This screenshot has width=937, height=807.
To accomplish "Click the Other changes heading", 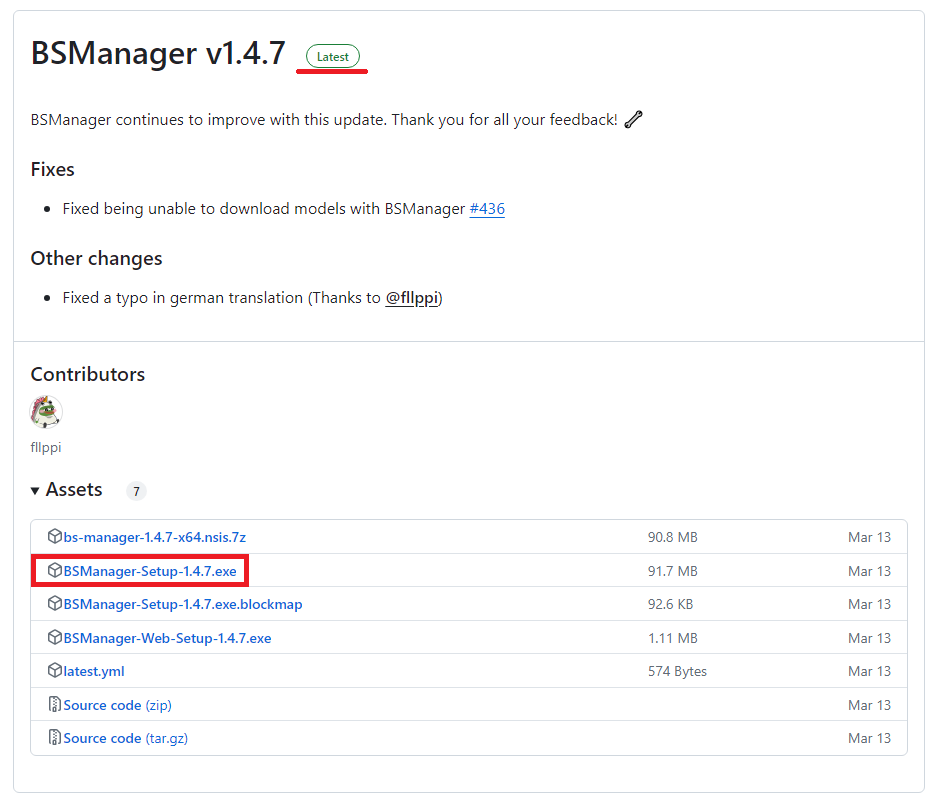I will [96, 258].
